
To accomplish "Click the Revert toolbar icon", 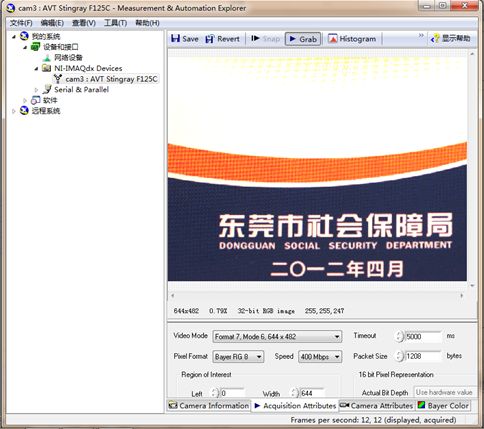I will 210,39.
